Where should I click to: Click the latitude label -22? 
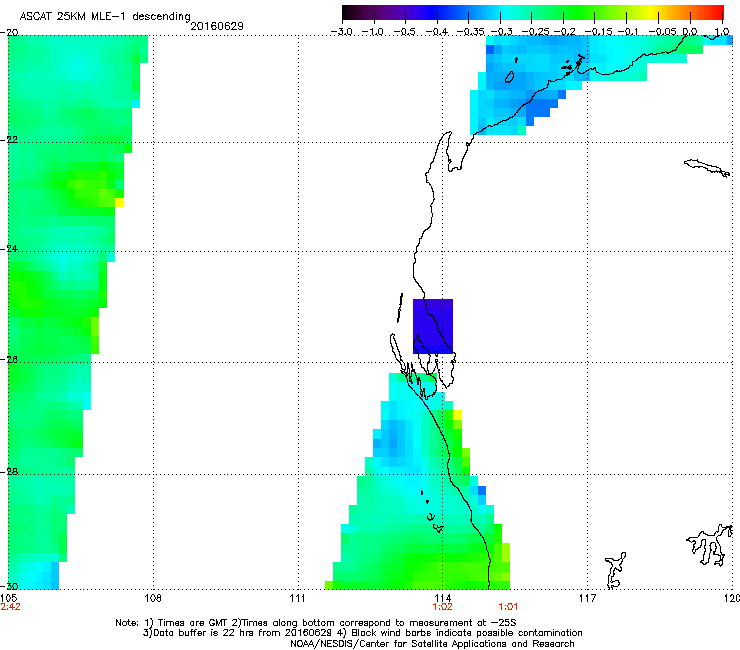[9, 140]
